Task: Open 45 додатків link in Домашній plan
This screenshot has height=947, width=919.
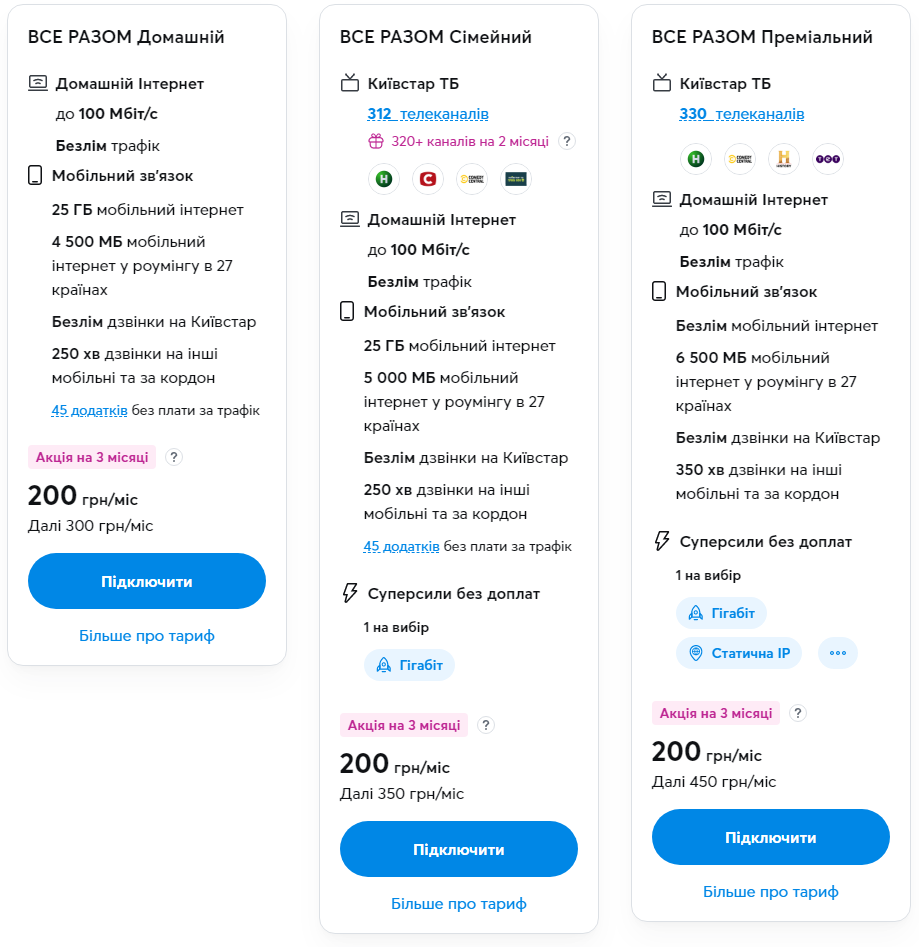Action: [x=89, y=410]
